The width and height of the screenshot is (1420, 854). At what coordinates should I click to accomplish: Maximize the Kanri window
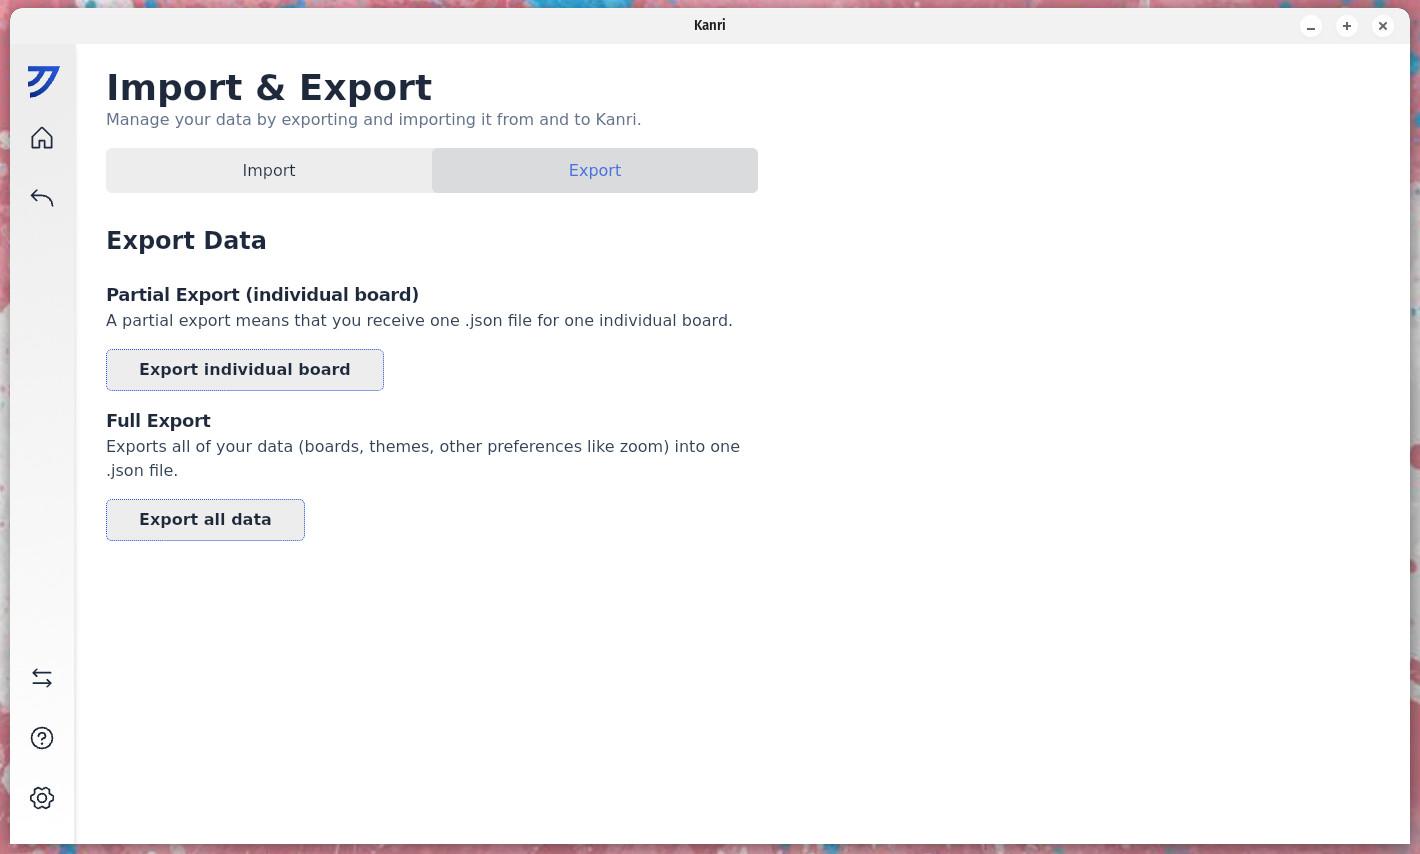[x=1347, y=26]
